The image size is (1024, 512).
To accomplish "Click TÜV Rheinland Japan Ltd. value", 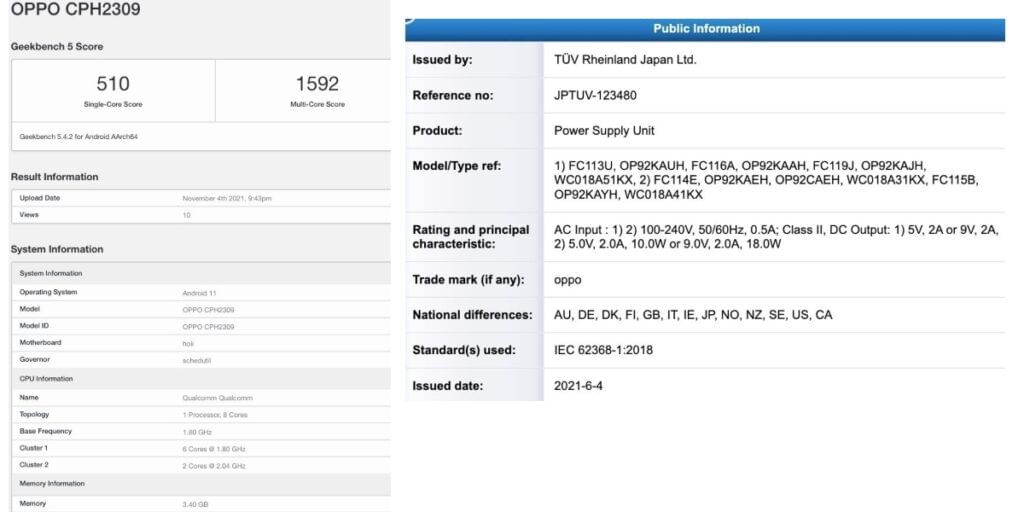I will [625, 60].
